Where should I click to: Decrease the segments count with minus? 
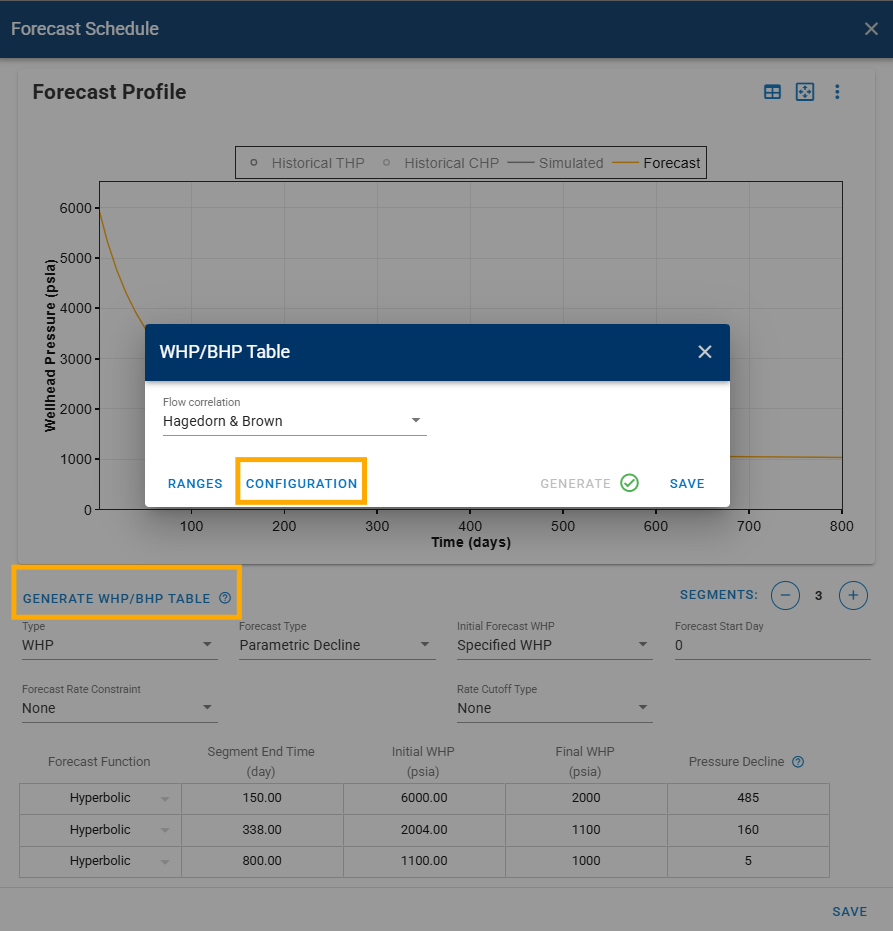coord(785,596)
